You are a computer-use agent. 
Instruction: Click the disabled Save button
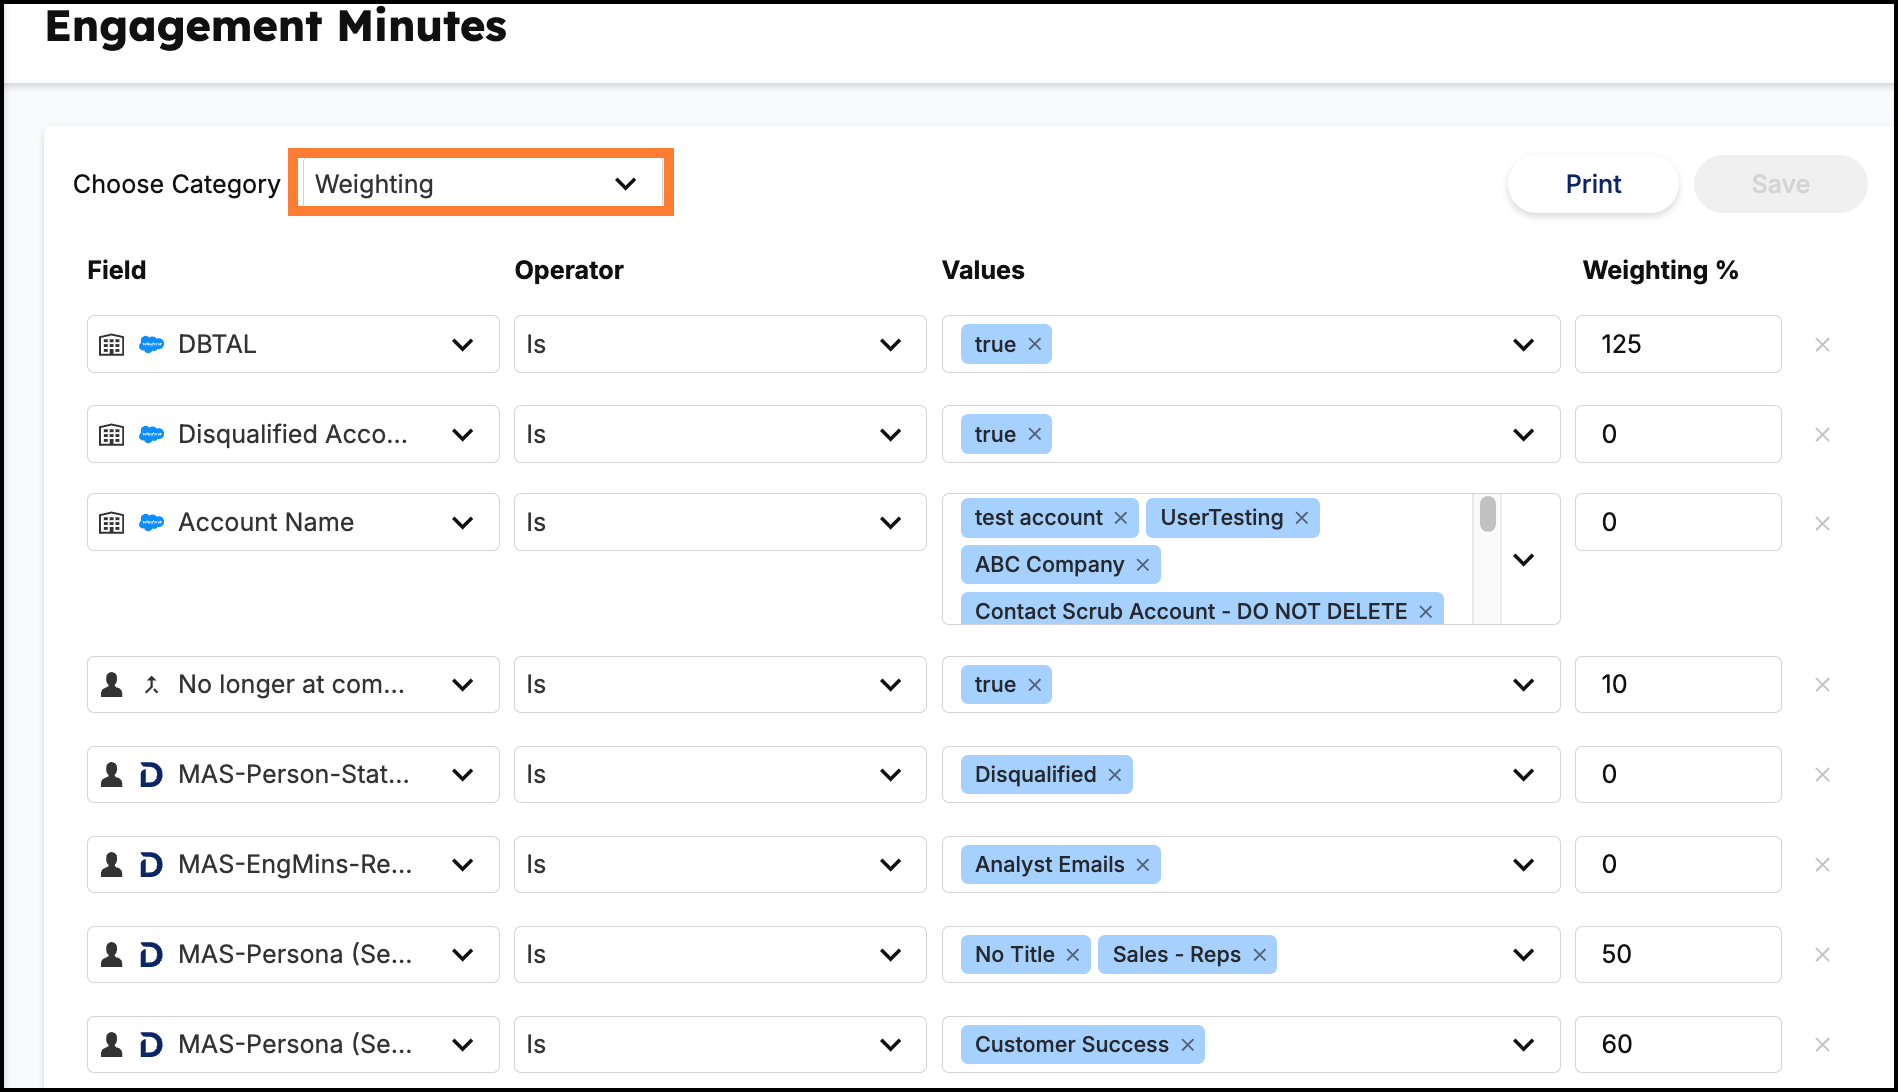tap(1780, 184)
